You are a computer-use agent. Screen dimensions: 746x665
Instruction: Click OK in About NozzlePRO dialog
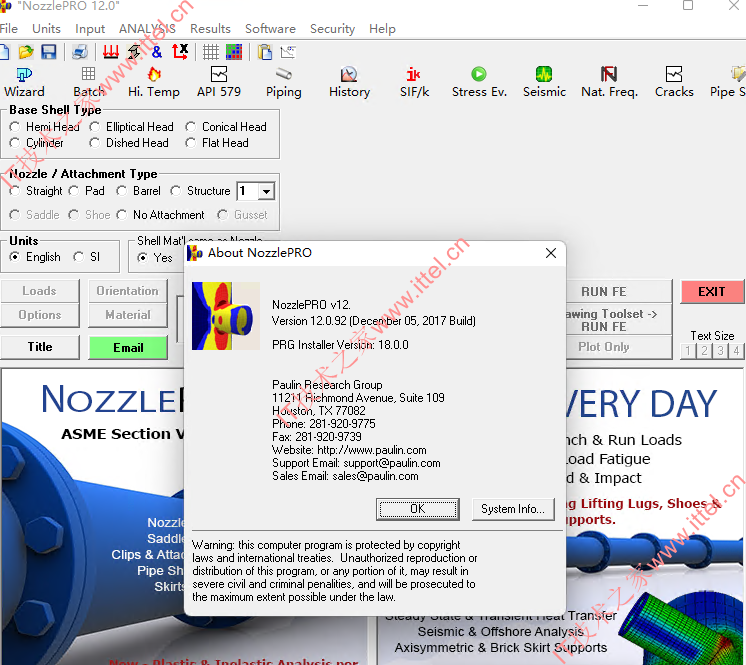tap(418, 509)
